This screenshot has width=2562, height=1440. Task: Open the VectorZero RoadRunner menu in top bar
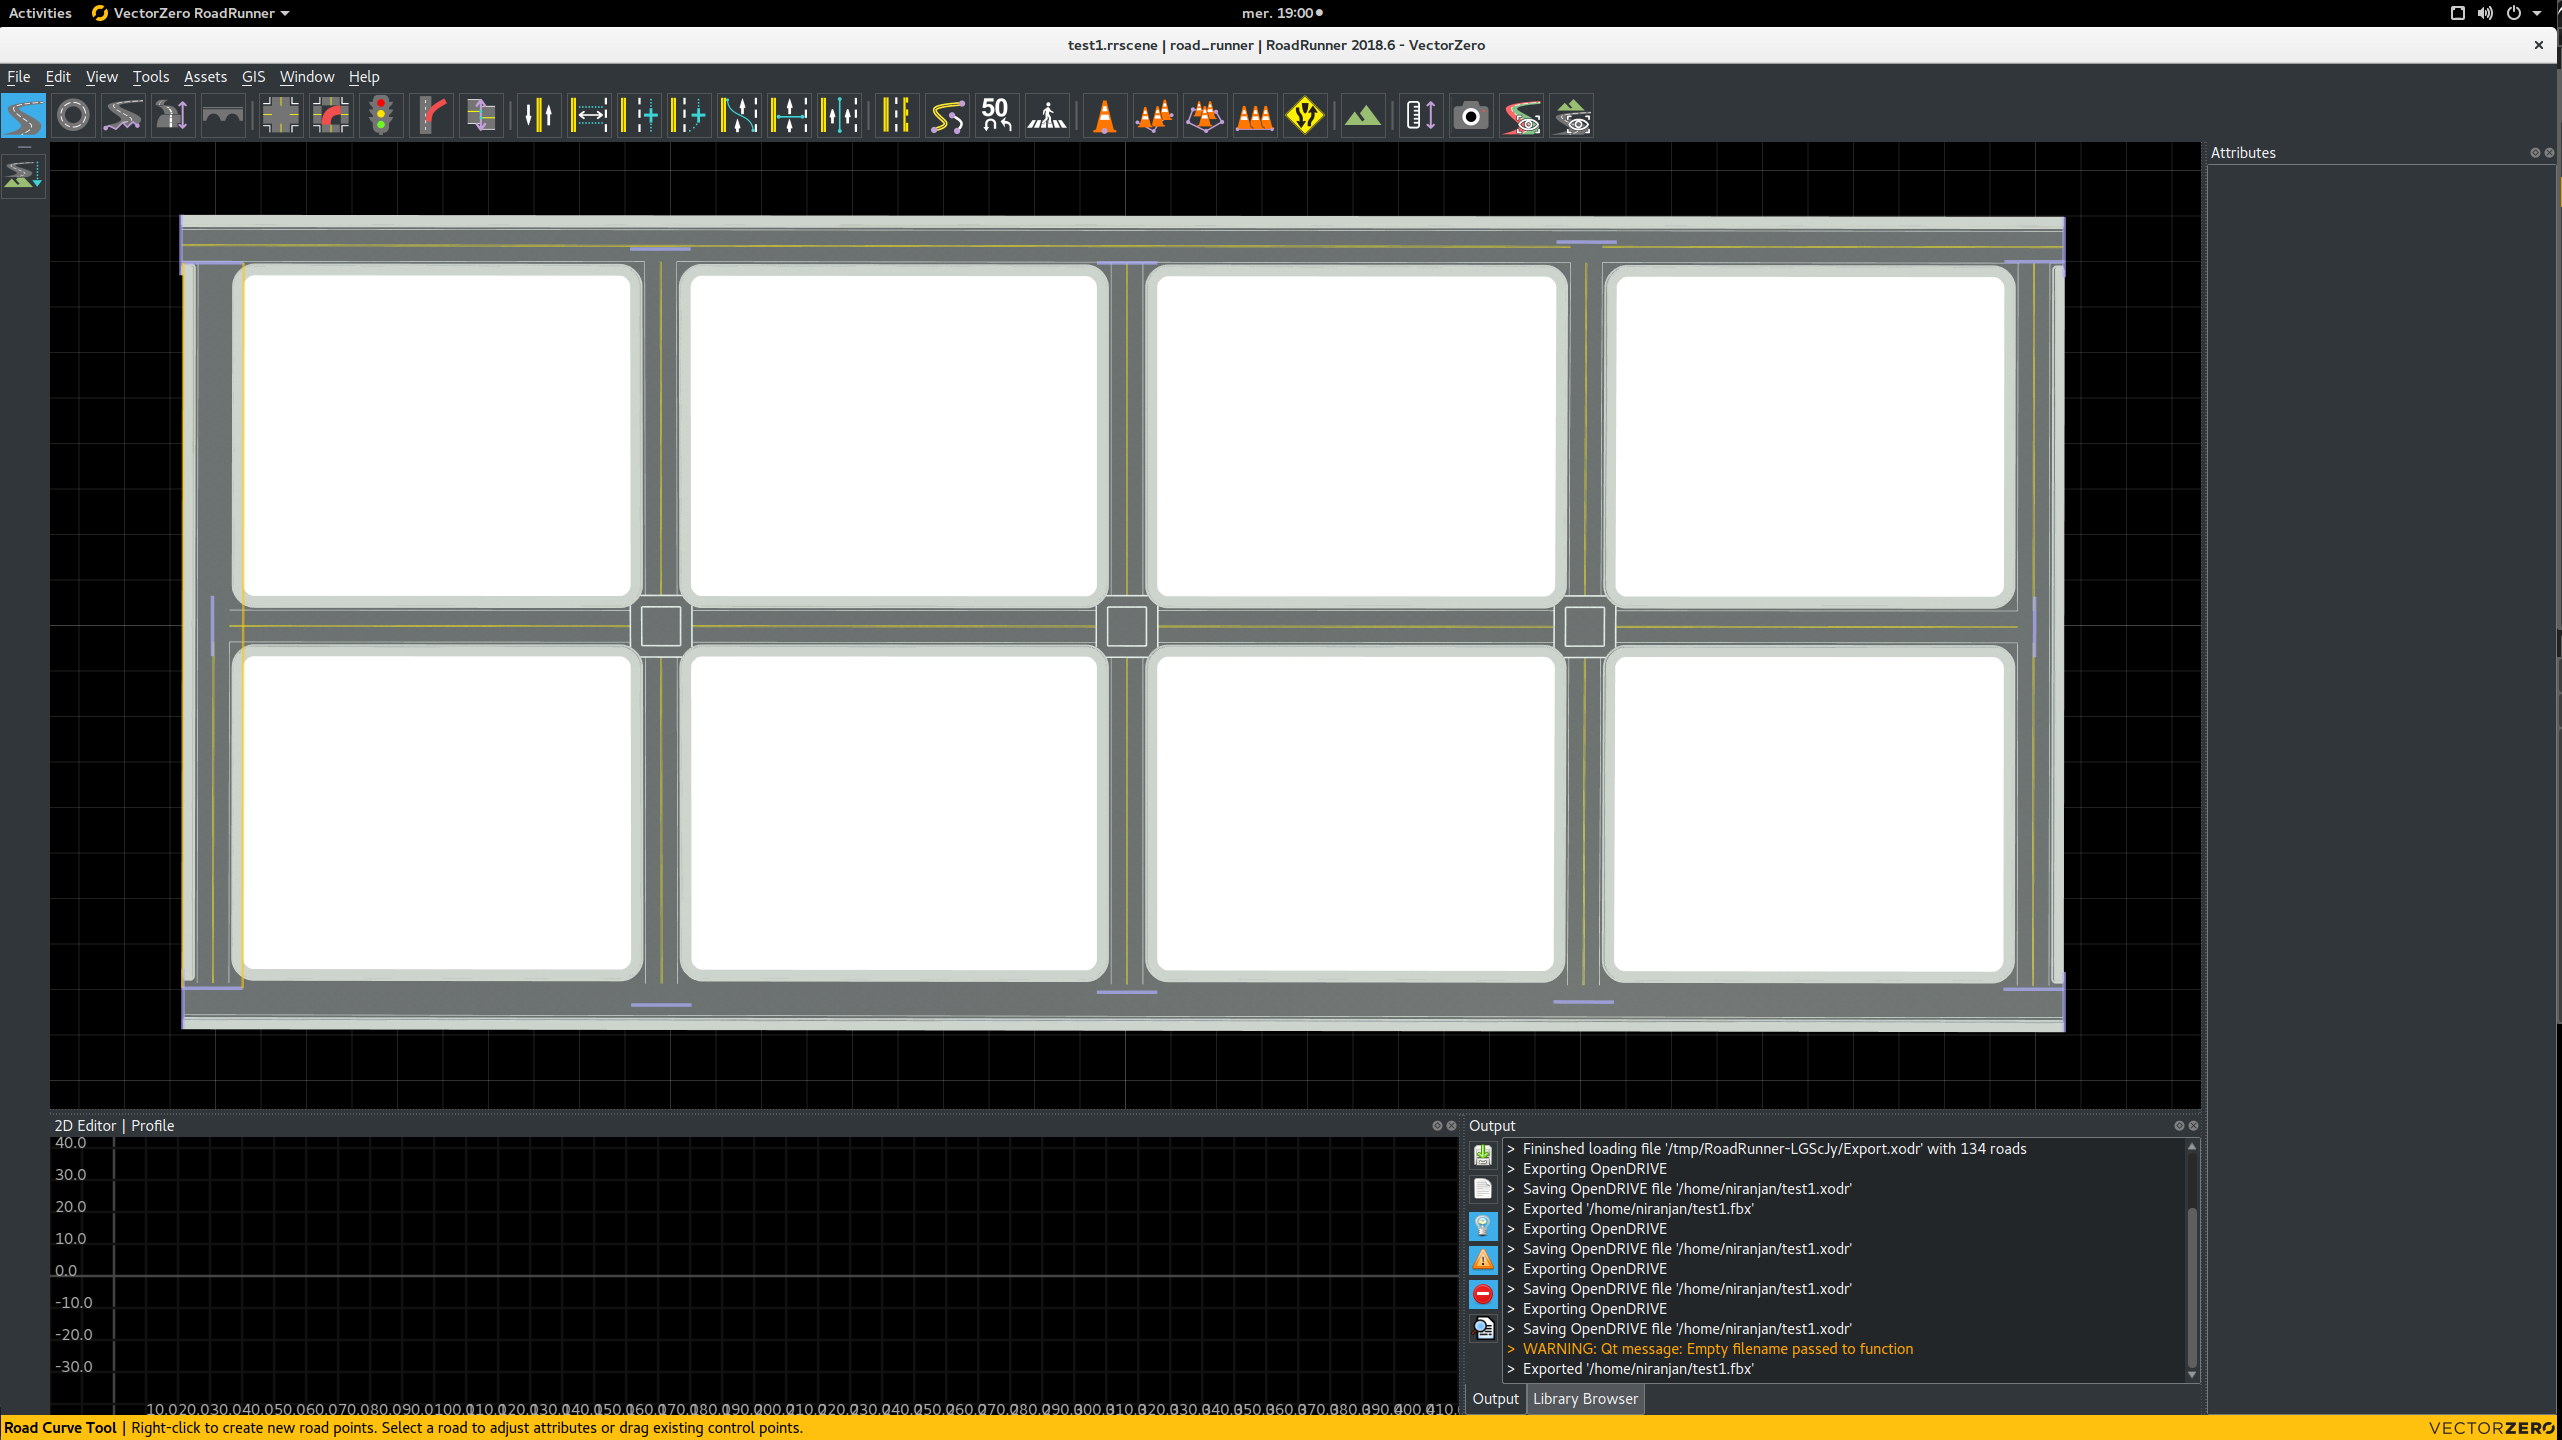pos(189,13)
